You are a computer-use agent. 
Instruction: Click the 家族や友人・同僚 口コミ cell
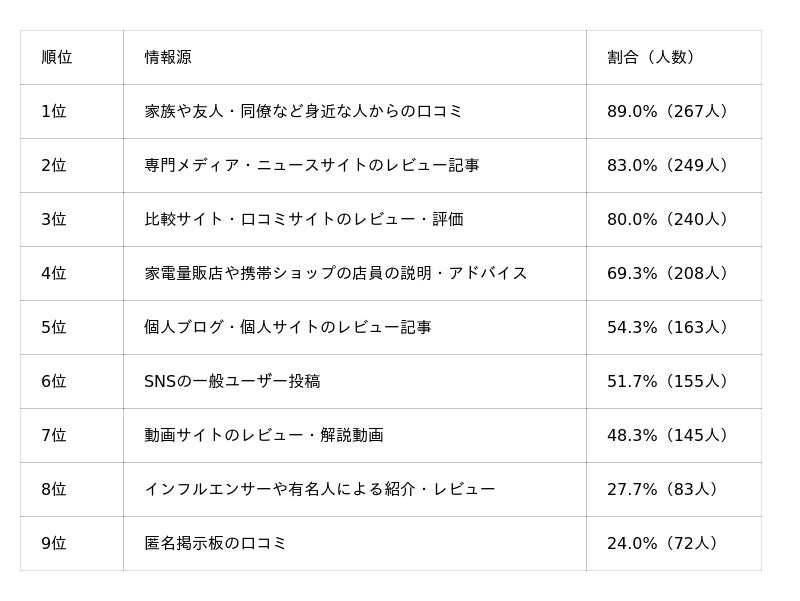coord(303,111)
